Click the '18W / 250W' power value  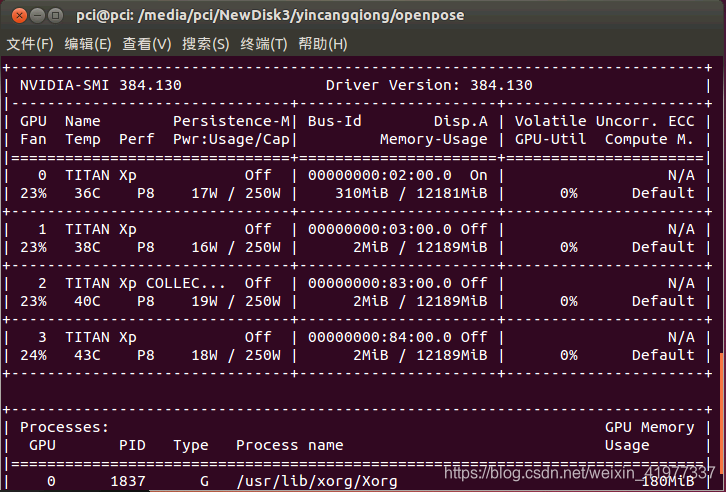tap(236, 355)
